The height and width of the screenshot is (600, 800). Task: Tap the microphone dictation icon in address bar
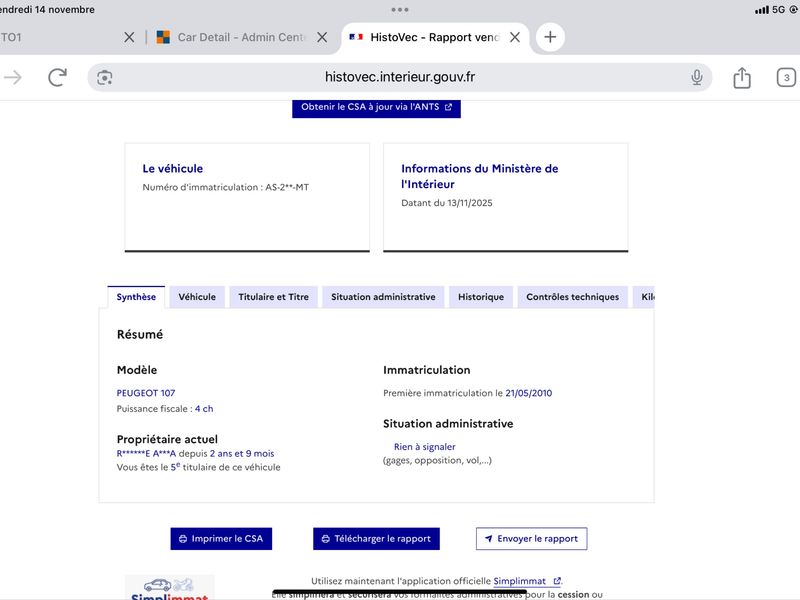tap(696, 78)
